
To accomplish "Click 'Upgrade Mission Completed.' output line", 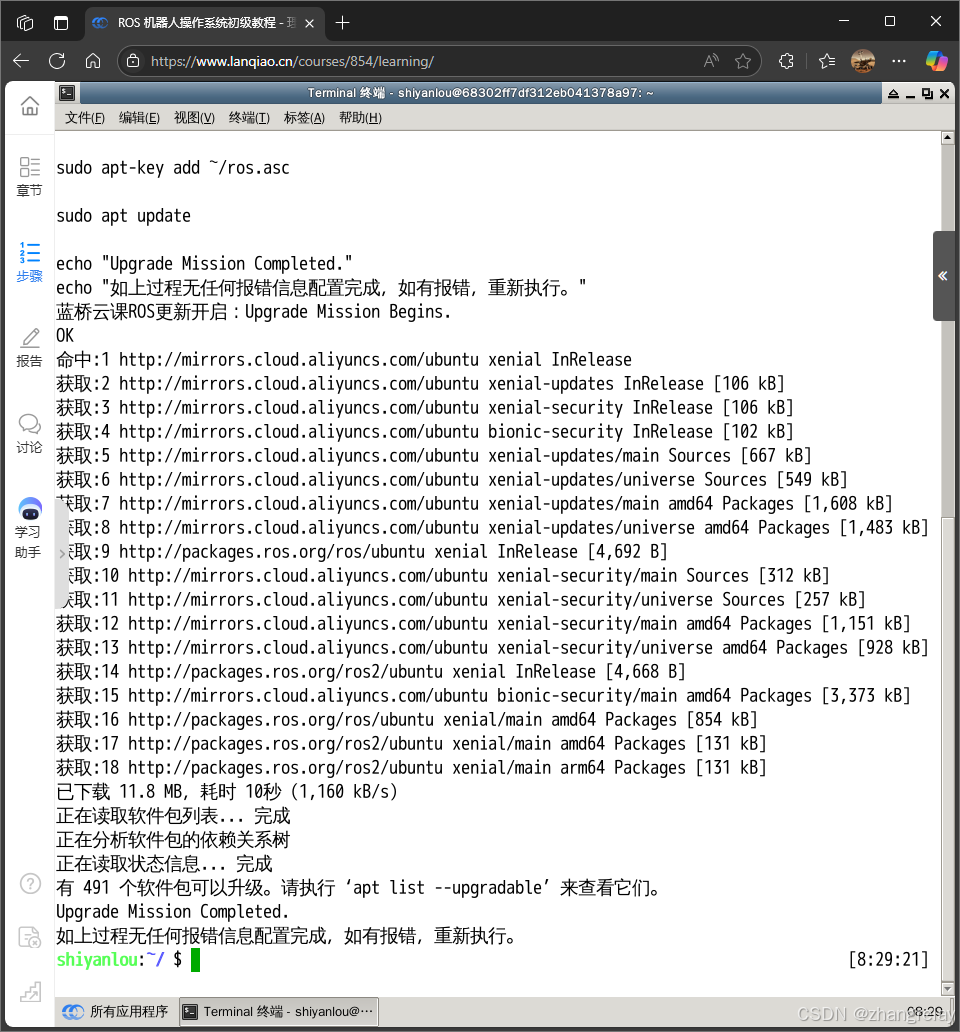I will pyautogui.click(x=172, y=912).
